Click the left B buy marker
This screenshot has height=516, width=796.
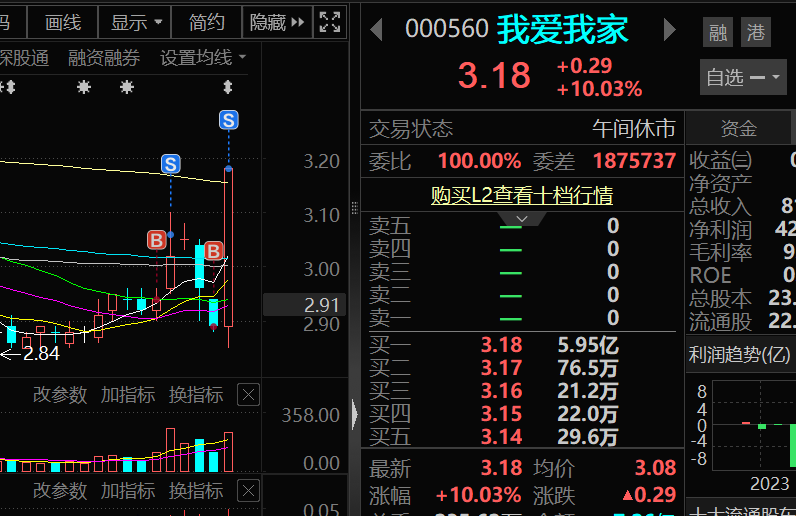(156, 240)
